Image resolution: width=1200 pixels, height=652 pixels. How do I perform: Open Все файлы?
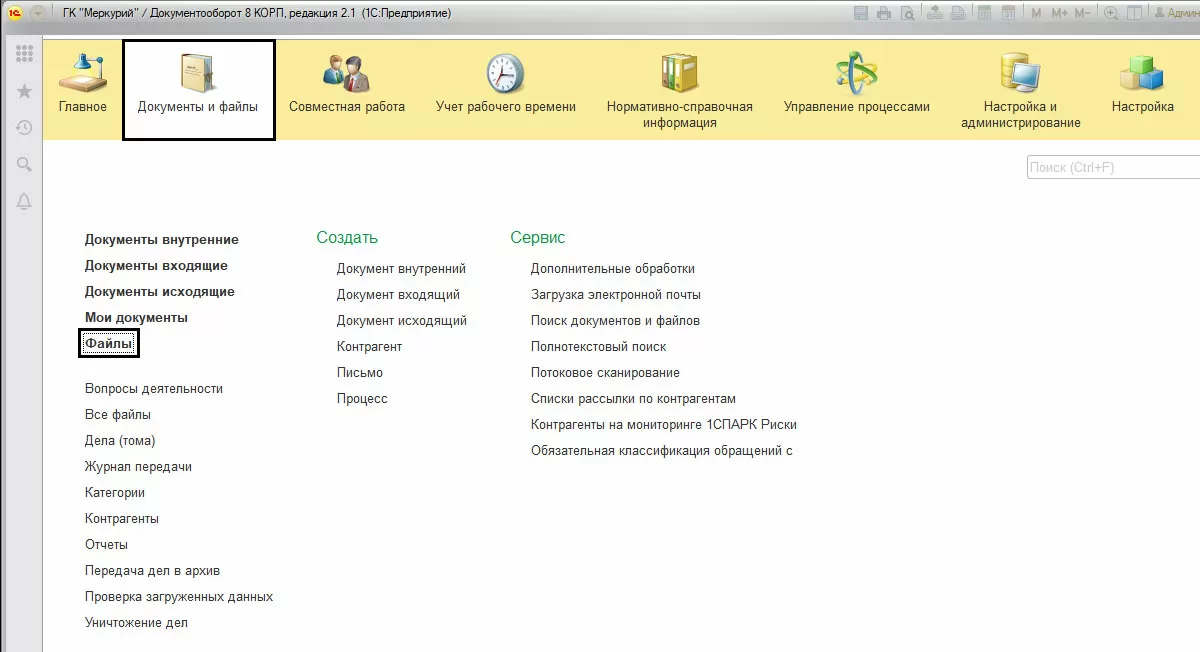point(118,415)
